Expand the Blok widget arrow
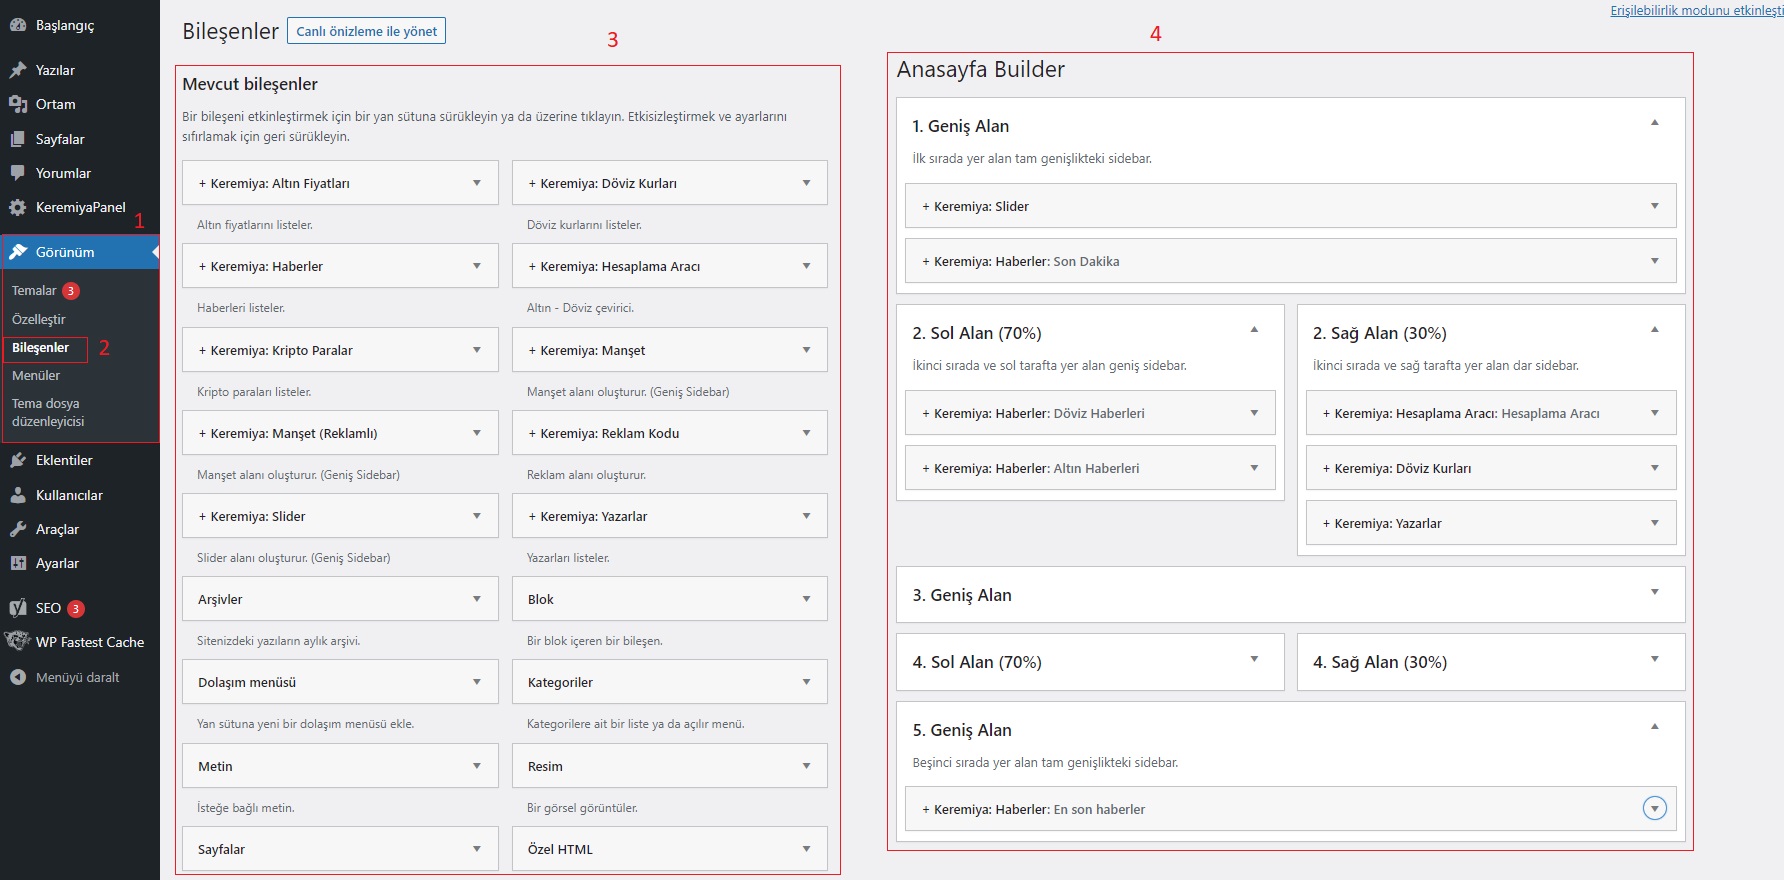The image size is (1784, 880). 807,599
